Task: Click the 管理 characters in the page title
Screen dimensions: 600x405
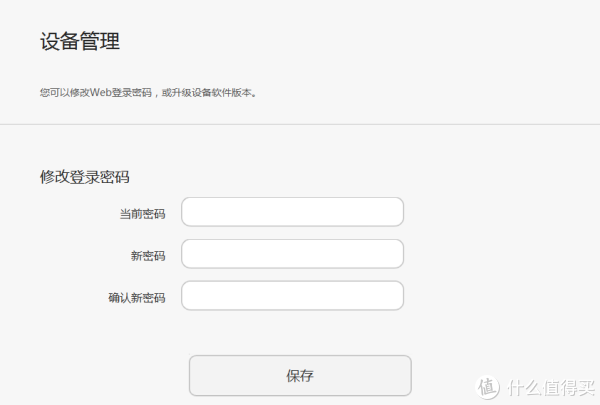Action: [x=100, y=41]
